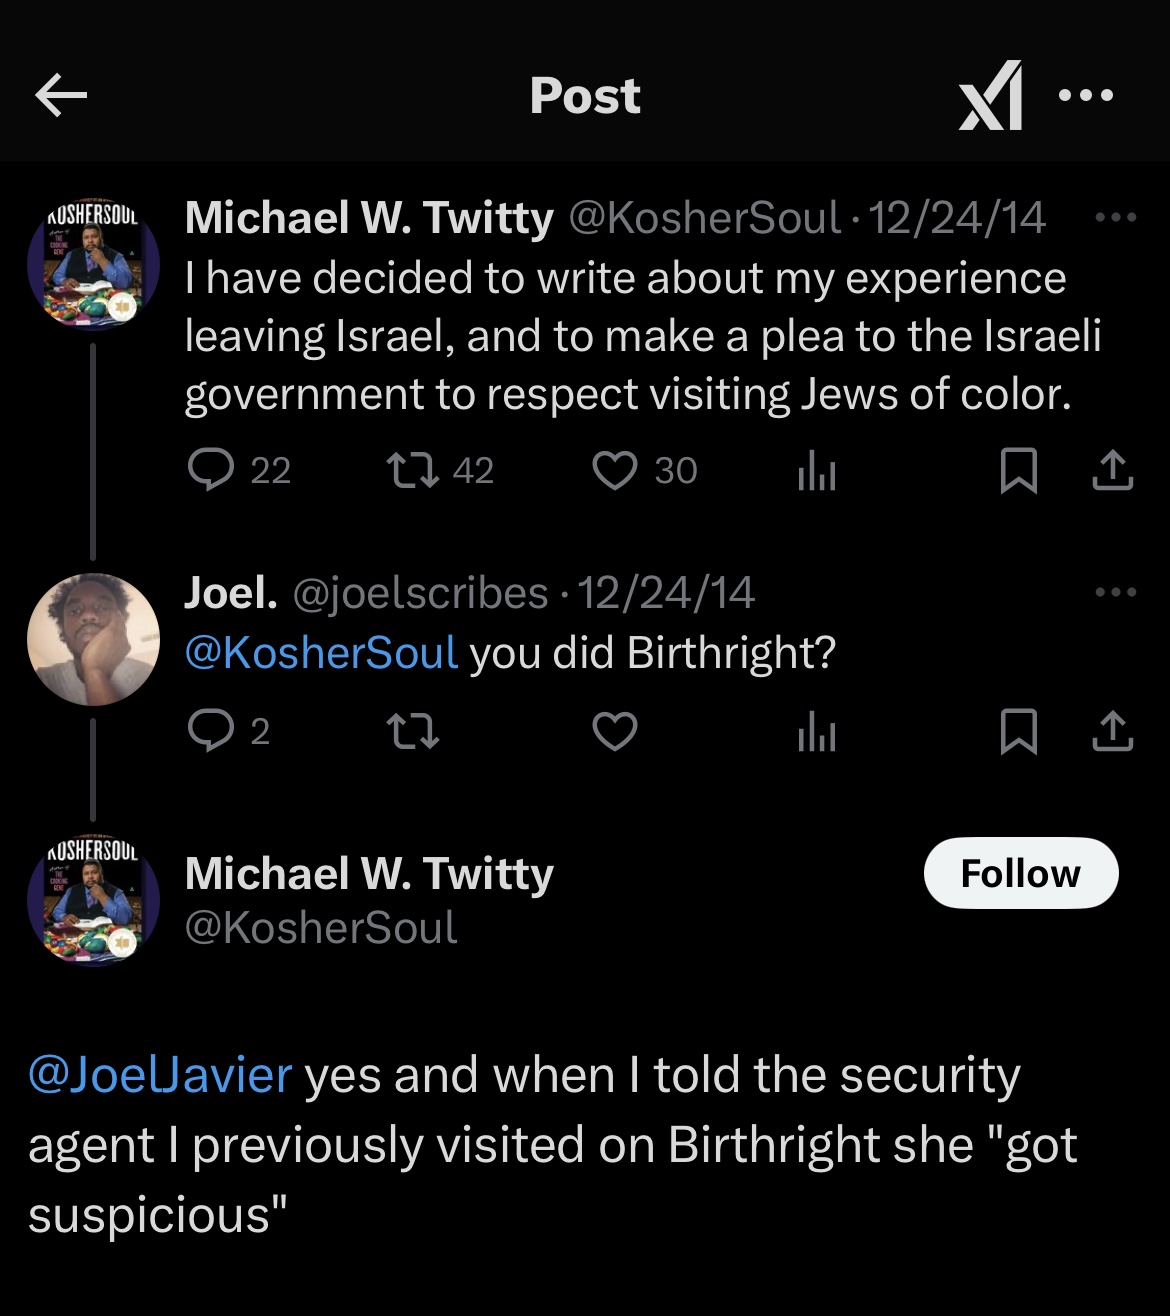The image size is (1170, 1316).
Task: Open the @JoelJavier mention link
Action: click(160, 1075)
